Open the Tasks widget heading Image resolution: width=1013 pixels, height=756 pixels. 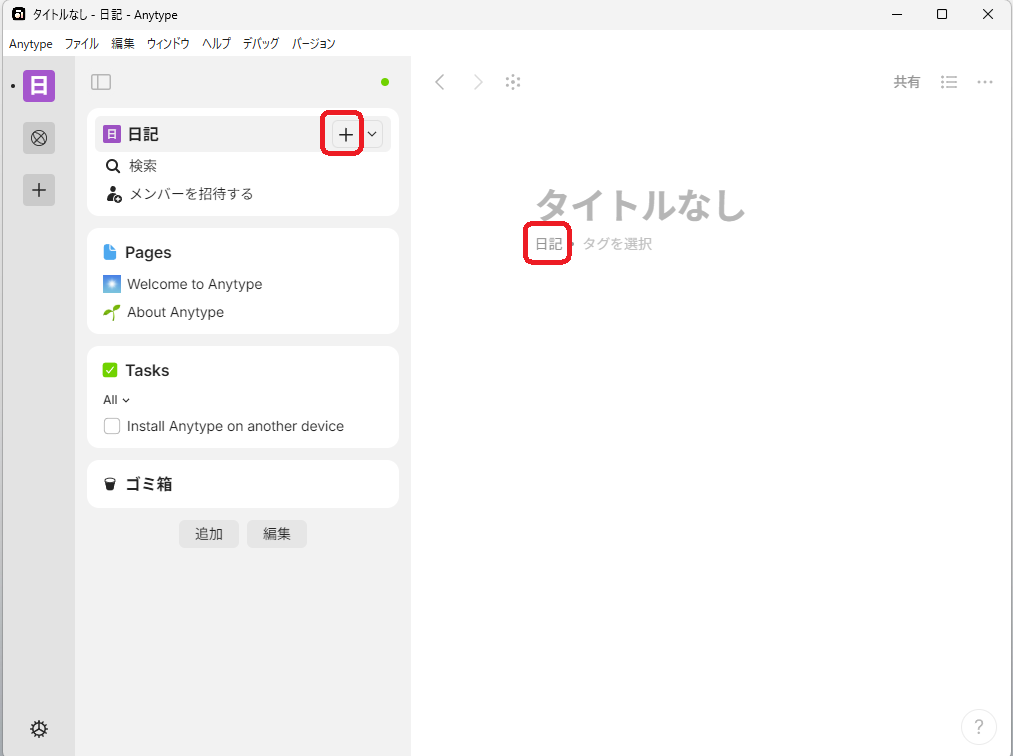[147, 370]
